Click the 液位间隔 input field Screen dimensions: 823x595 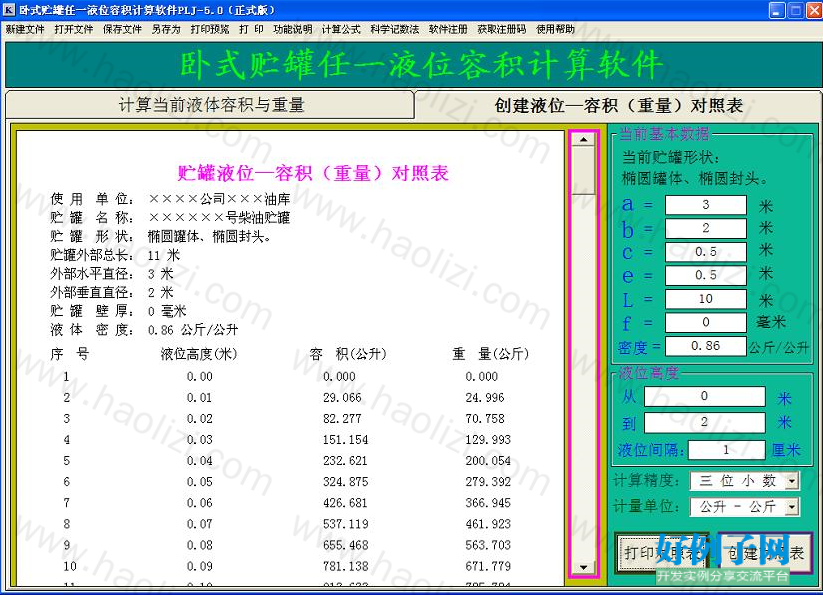point(726,450)
